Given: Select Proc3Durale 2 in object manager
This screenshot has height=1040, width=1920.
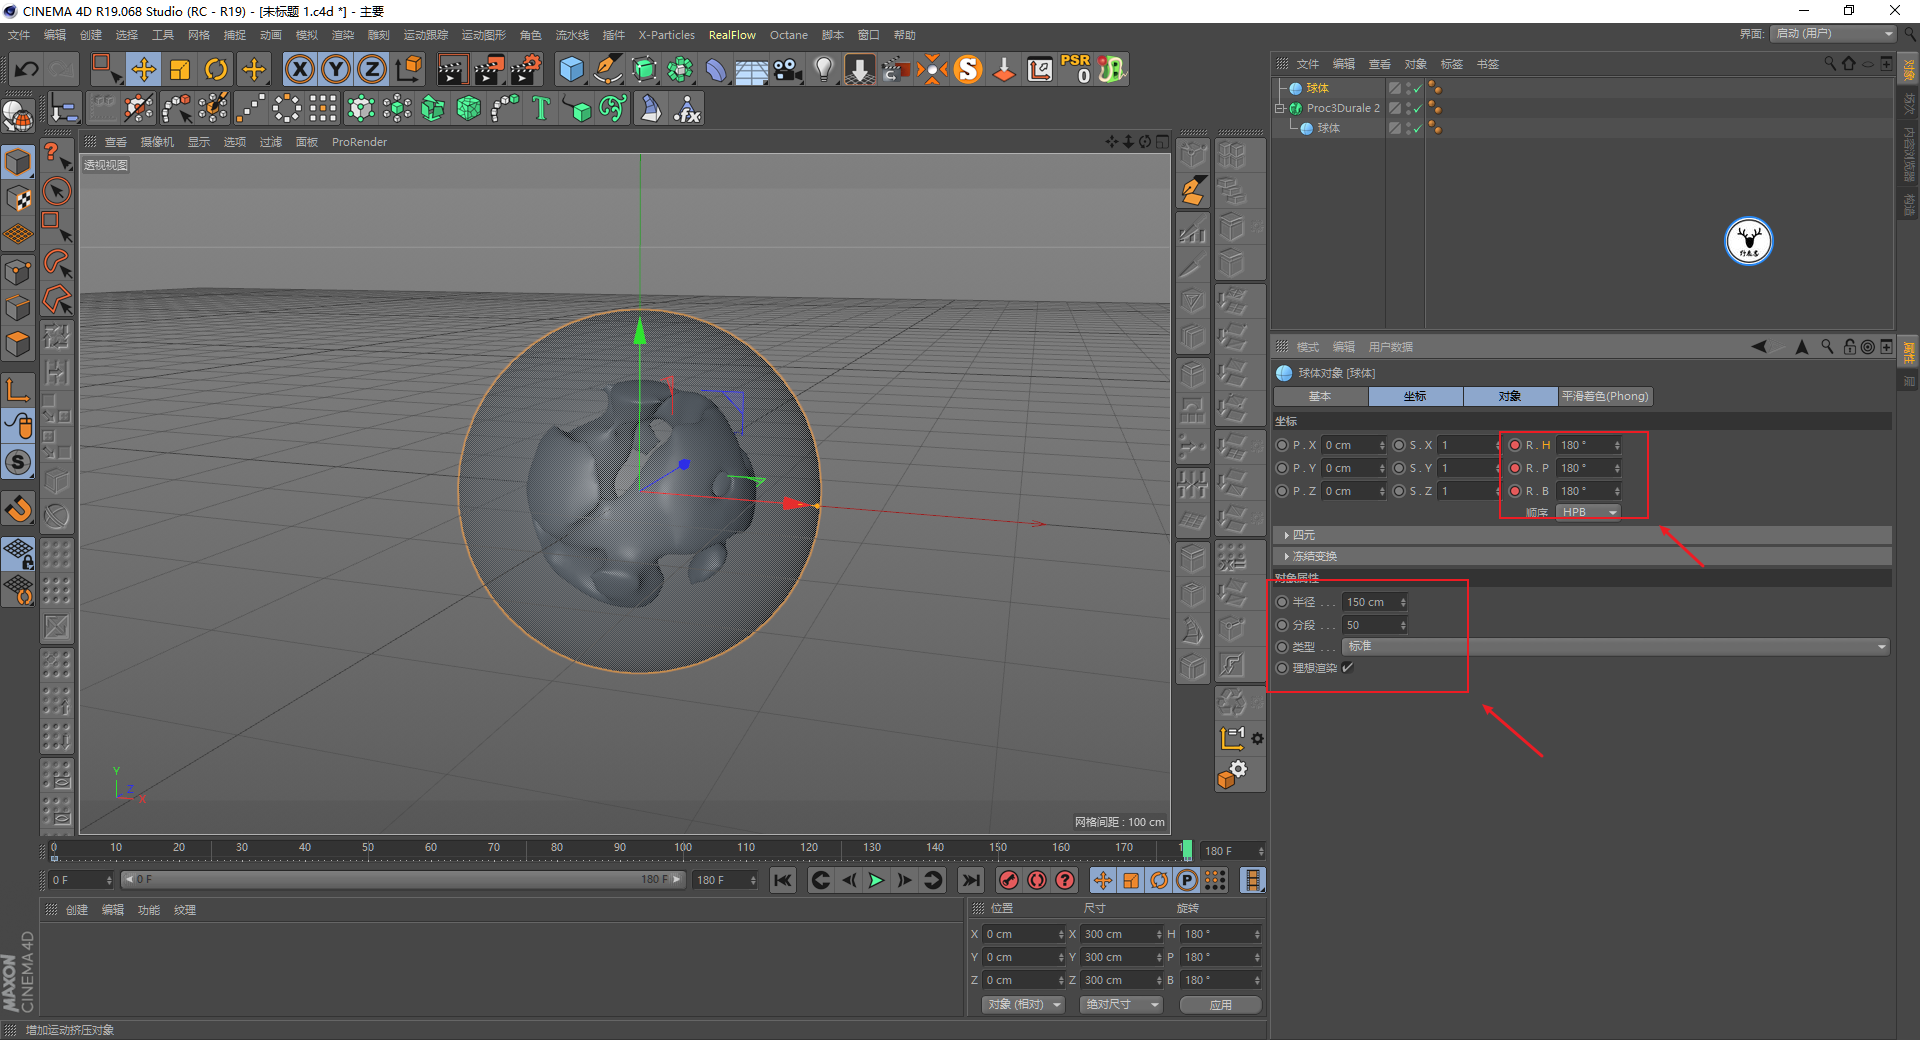Looking at the screenshot, I should [x=1342, y=108].
